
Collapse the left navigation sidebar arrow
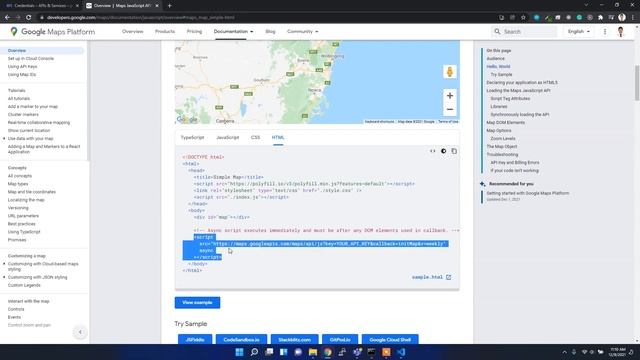click(x=80, y=332)
